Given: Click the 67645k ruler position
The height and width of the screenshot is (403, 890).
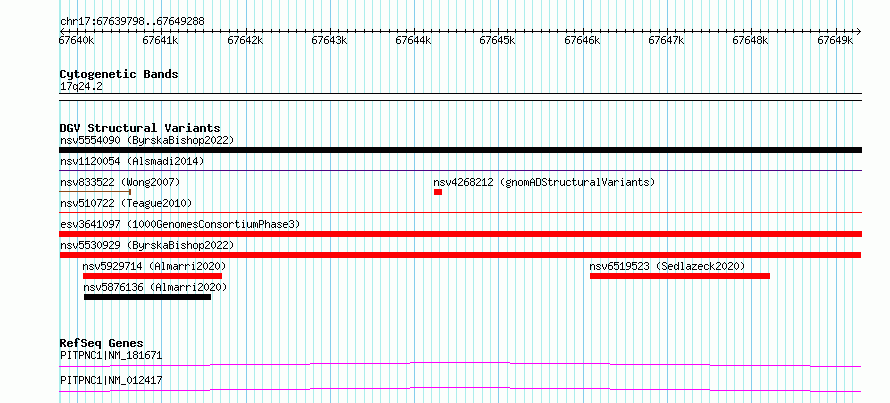Looking at the screenshot, I should pyautogui.click(x=498, y=40).
